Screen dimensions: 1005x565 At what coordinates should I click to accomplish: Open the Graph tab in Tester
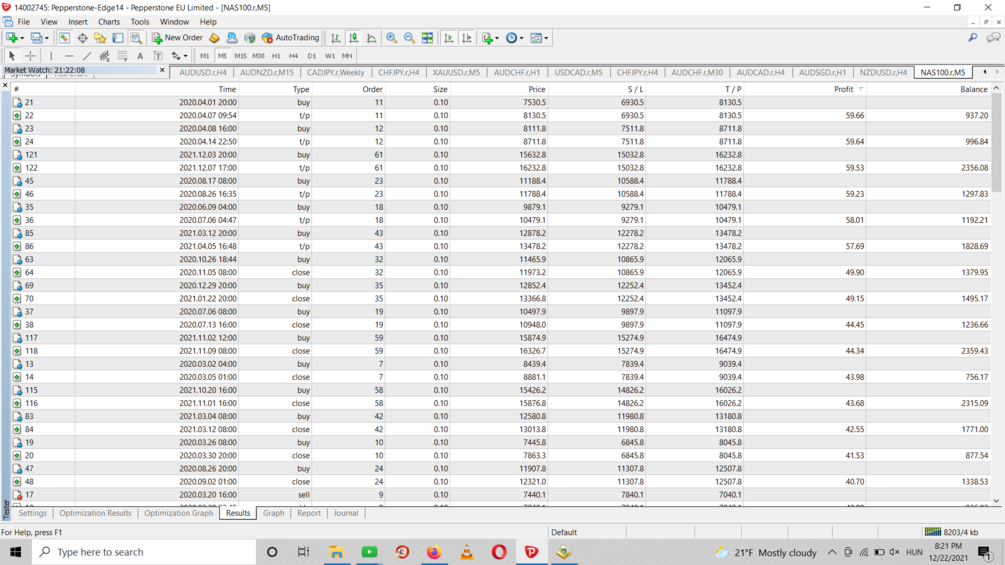coord(274,513)
